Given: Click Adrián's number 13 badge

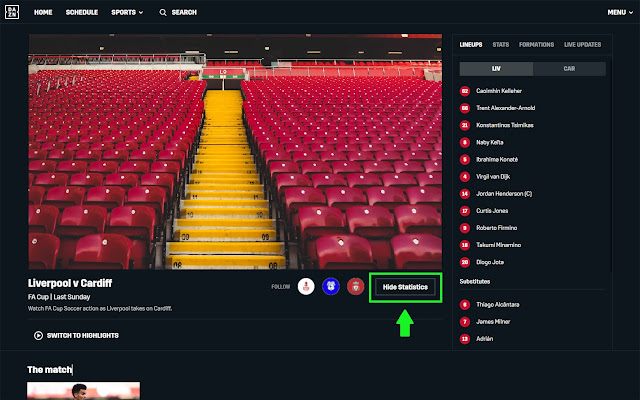Looking at the screenshot, I should 464,339.
